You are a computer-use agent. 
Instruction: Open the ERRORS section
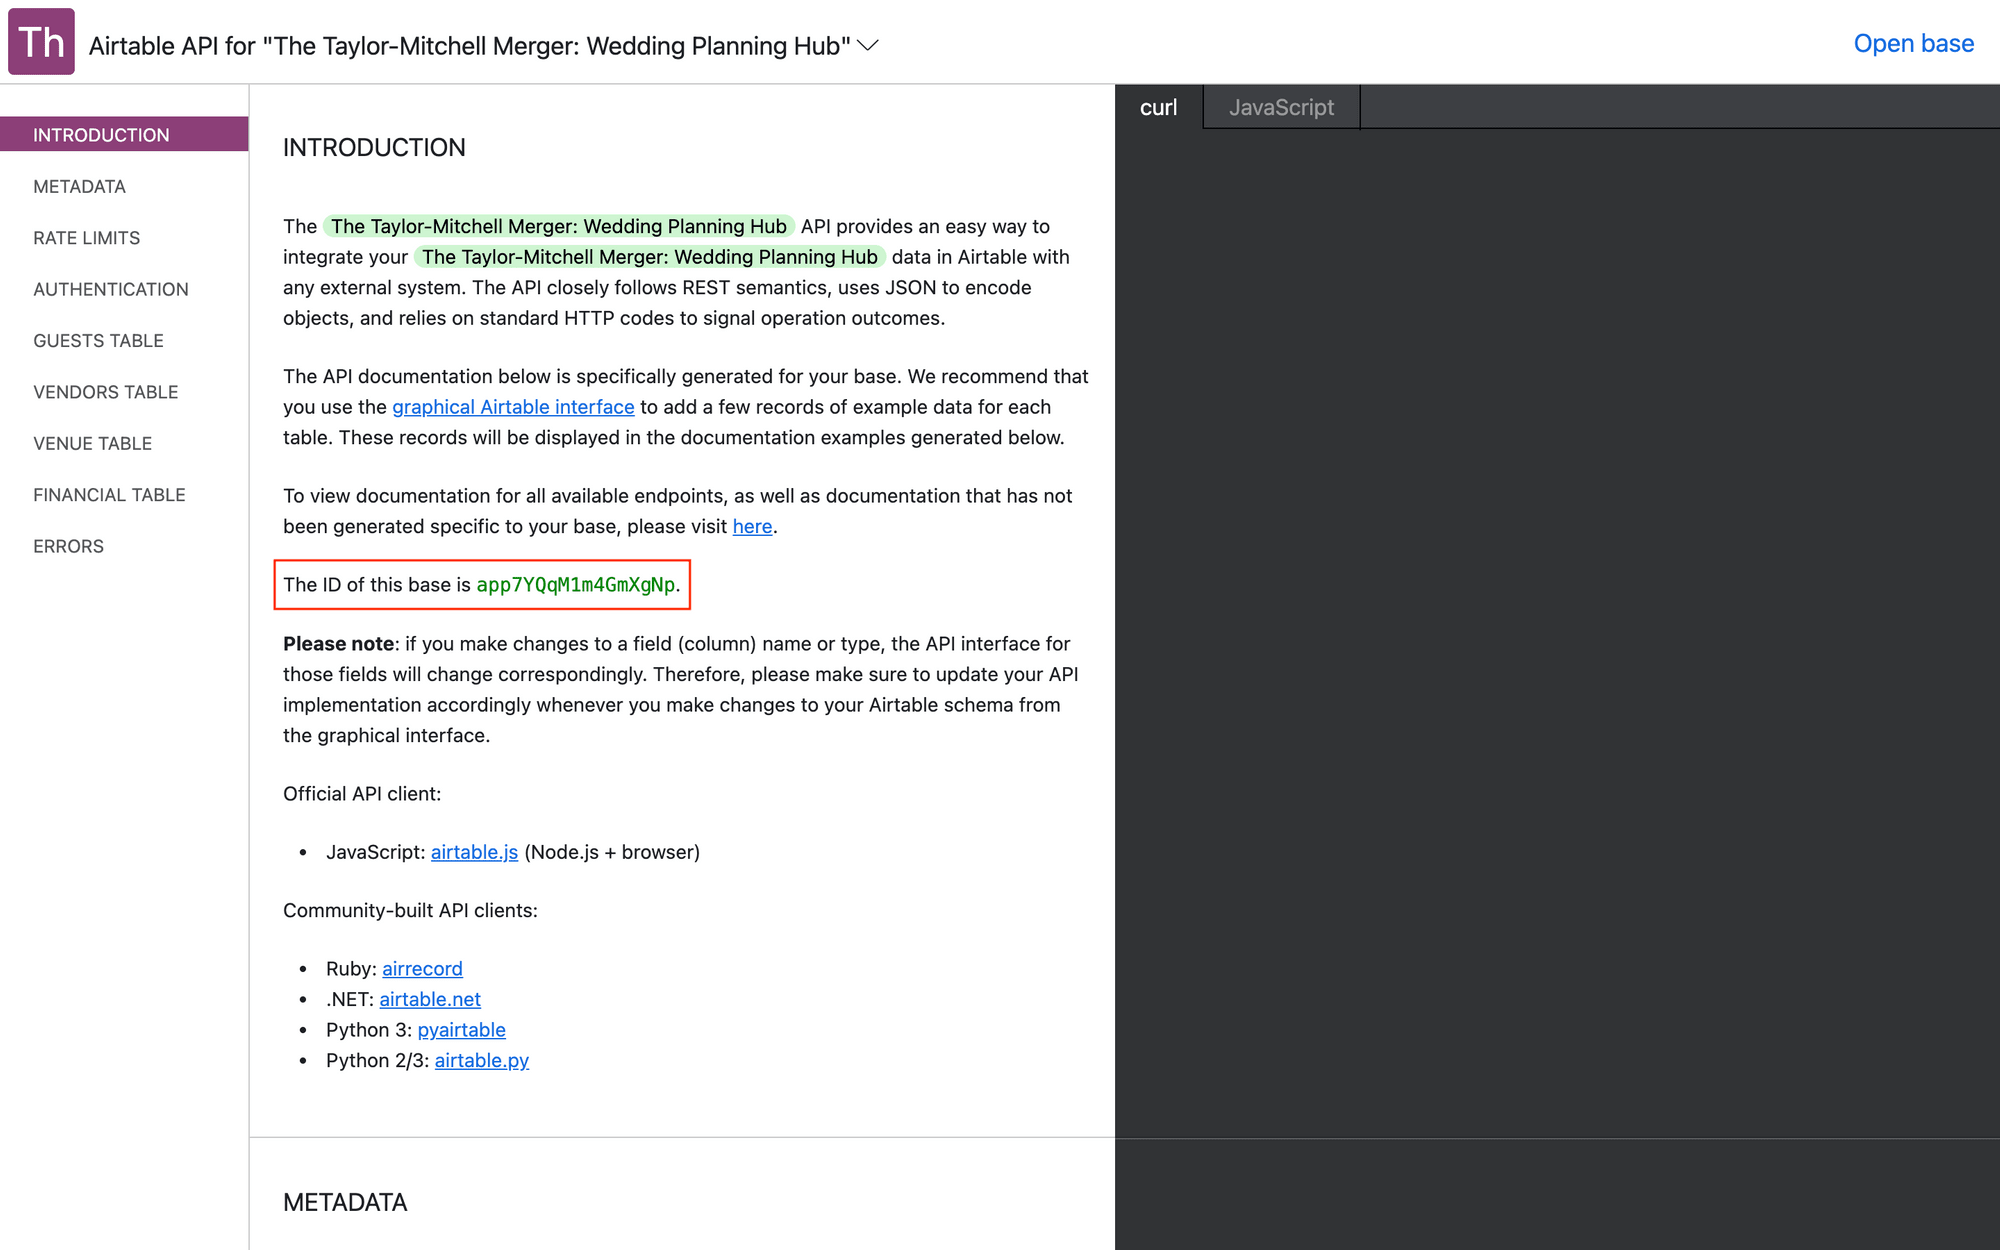[68, 546]
